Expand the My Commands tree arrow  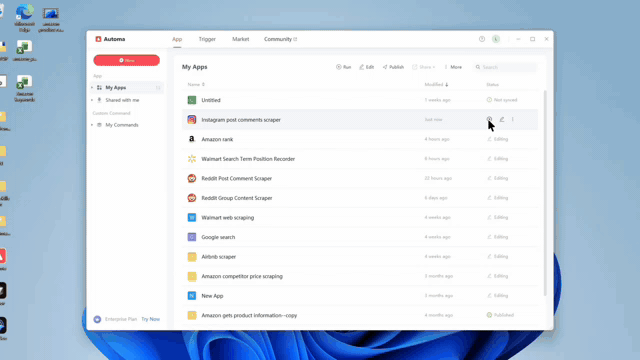[92, 125]
